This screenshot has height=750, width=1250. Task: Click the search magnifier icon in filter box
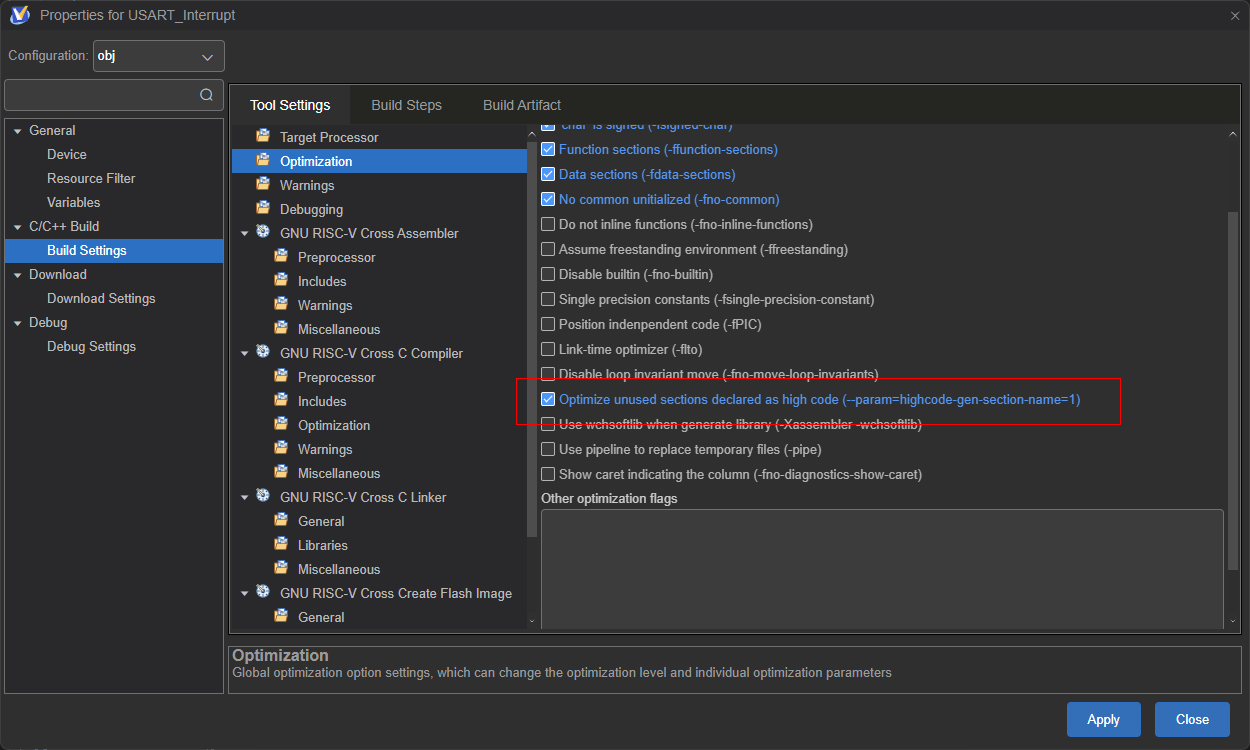tap(206, 95)
